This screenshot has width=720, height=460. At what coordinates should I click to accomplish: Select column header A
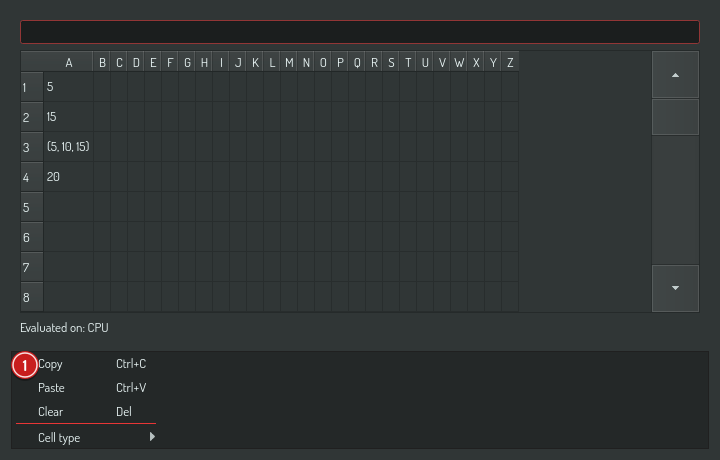pos(68,62)
